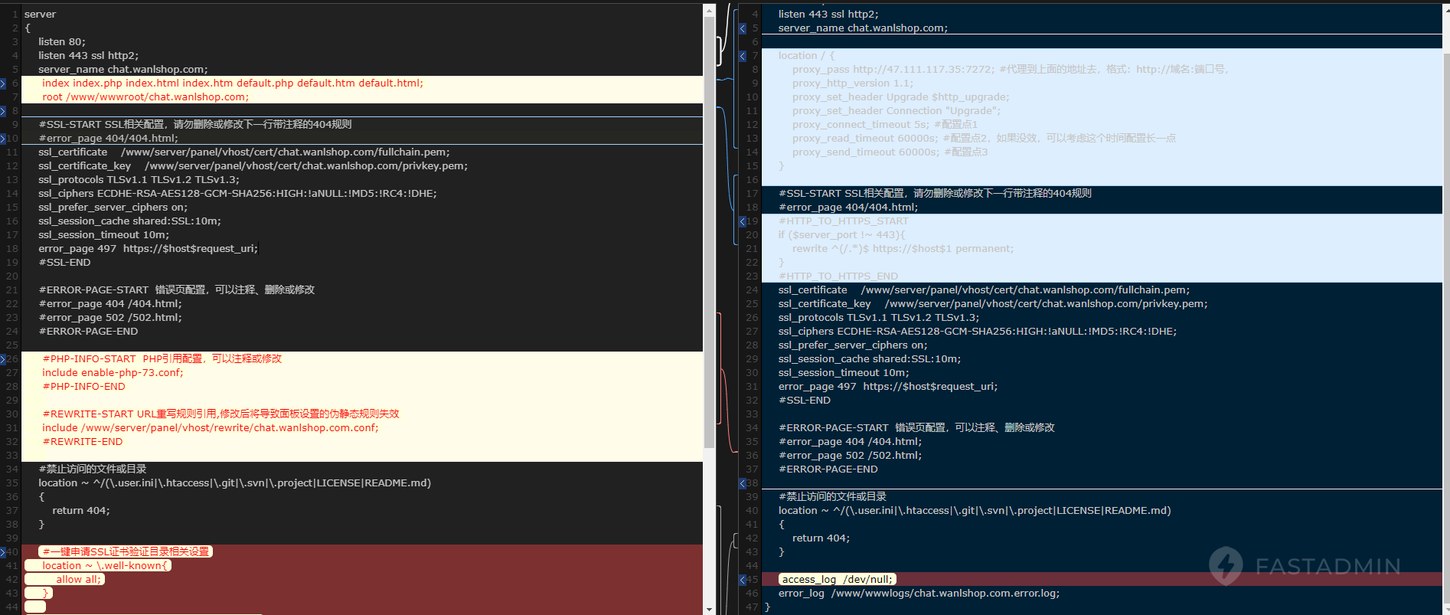This screenshot has height=615, width=1450.
Task: Click the 'listen 80;' line in left pane
Action: (x=61, y=42)
